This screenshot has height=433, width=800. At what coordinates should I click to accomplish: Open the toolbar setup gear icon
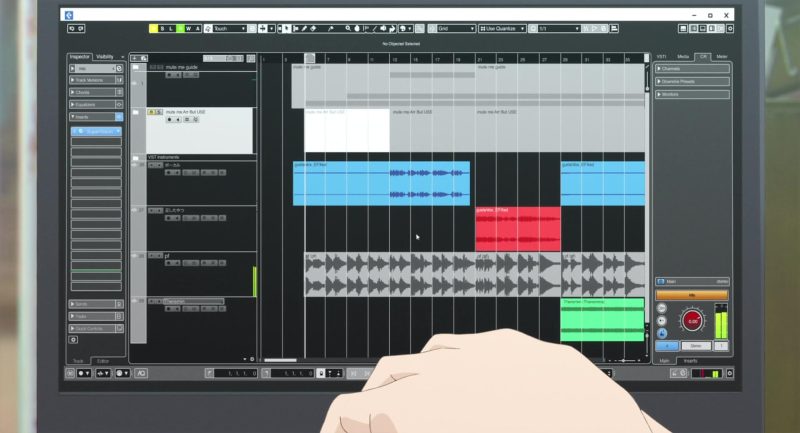pos(730,29)
